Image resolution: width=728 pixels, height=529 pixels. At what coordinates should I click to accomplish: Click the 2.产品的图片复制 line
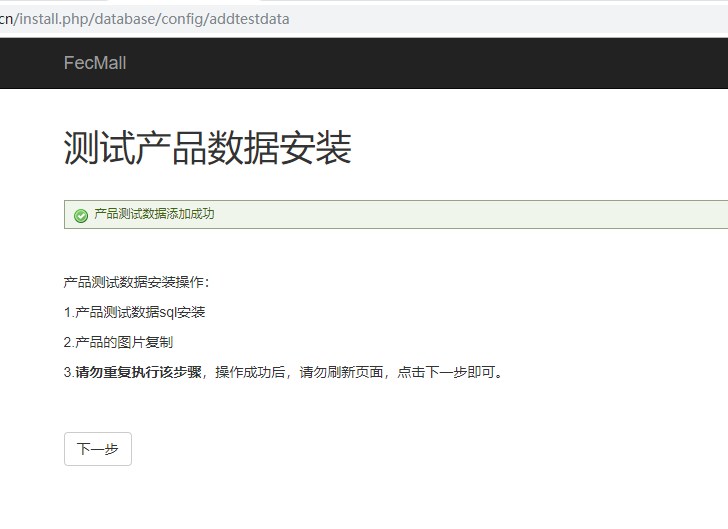click(x=118, y=342)
